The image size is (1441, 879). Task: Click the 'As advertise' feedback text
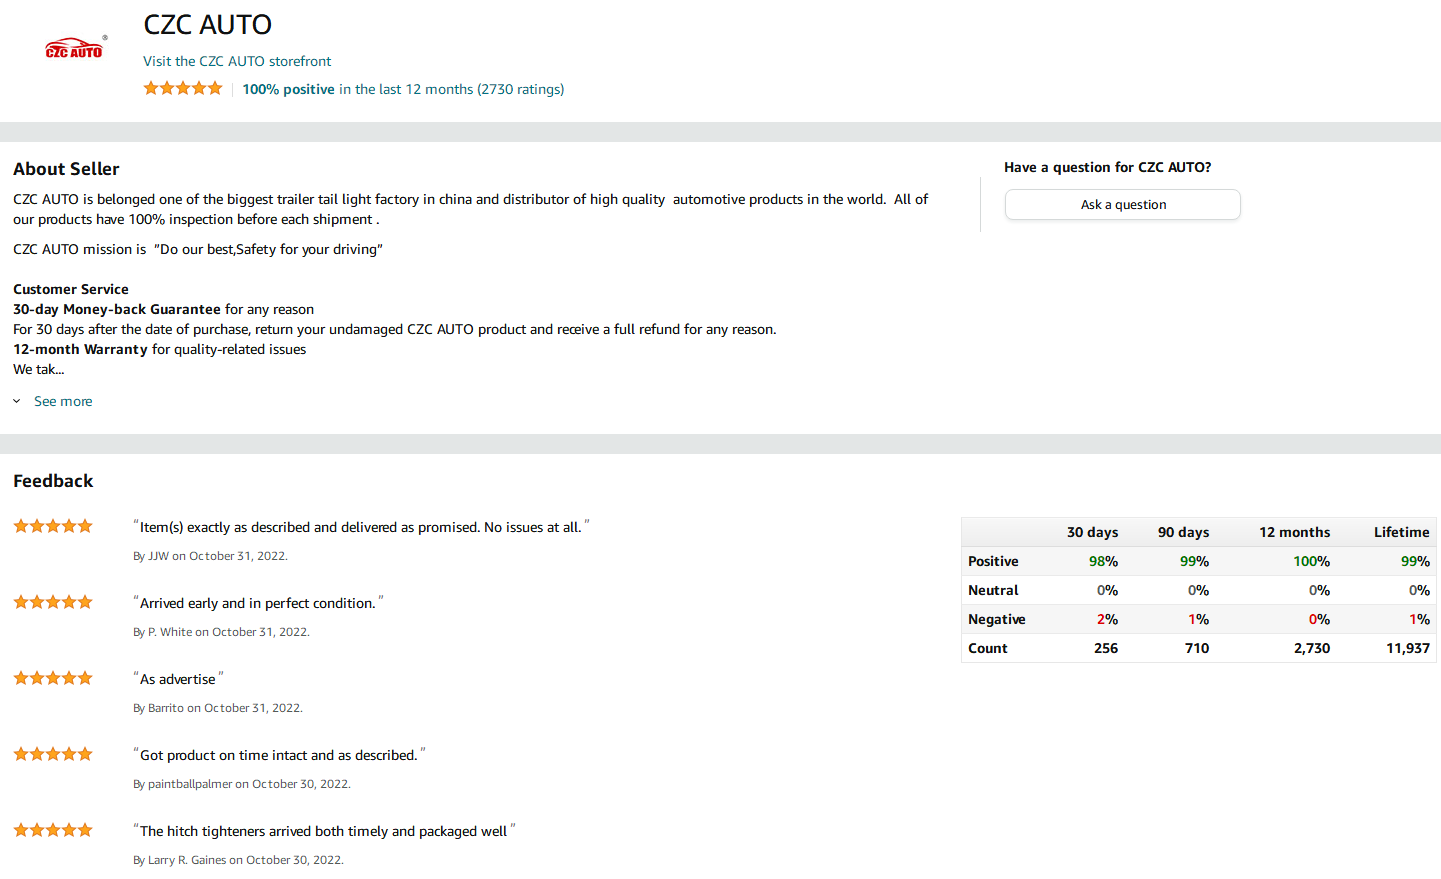(178, 679)
